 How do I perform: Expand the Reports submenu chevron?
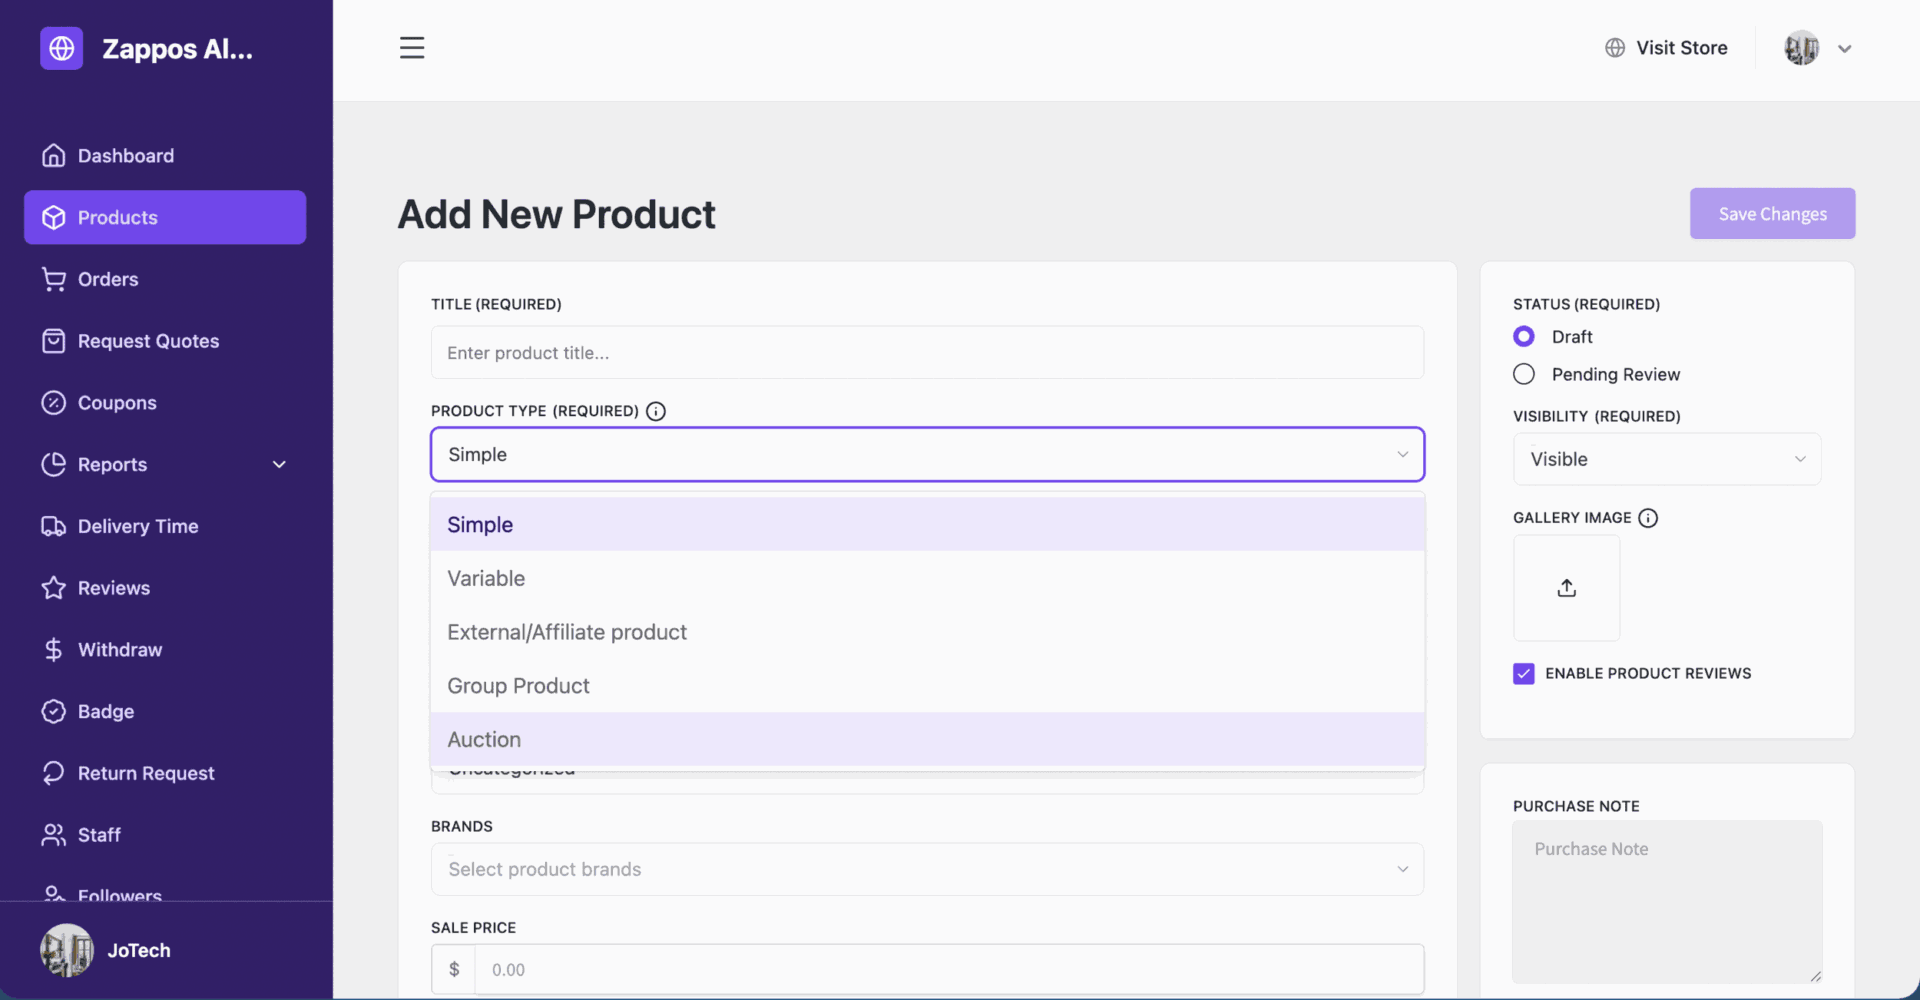pos(280,465)
